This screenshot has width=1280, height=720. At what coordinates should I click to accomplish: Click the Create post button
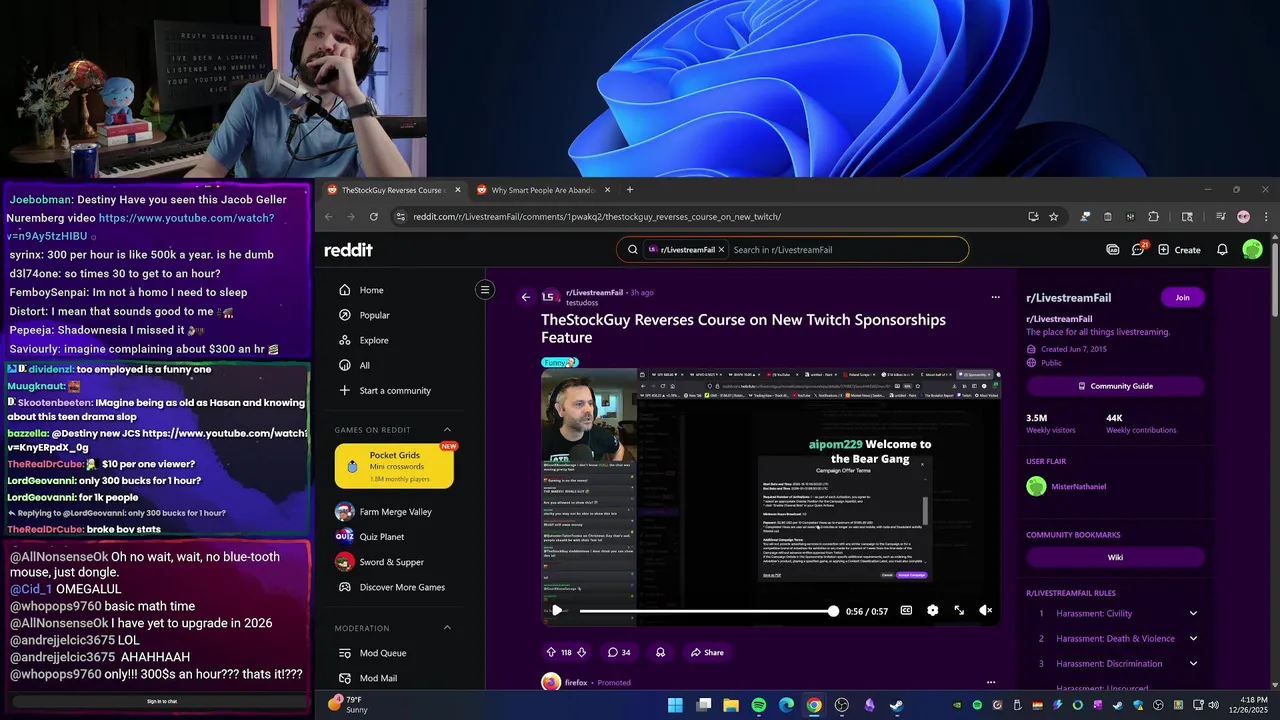(1179, 250)
